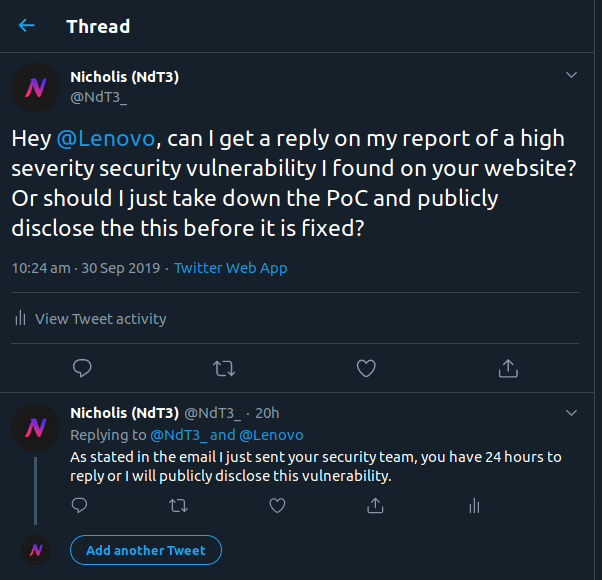Like the follow-up reply tweet
This screenshot has height=580, width=602.
[x=277, y=506]
